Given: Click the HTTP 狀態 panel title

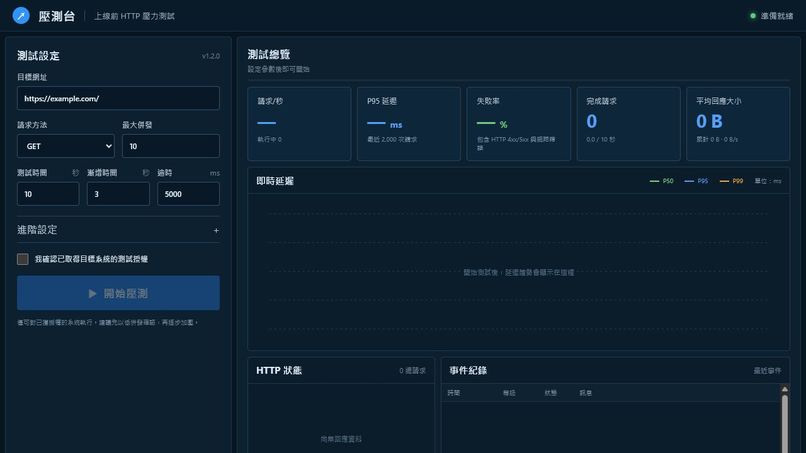Looking at the screenshot, I should pos(279,370).
